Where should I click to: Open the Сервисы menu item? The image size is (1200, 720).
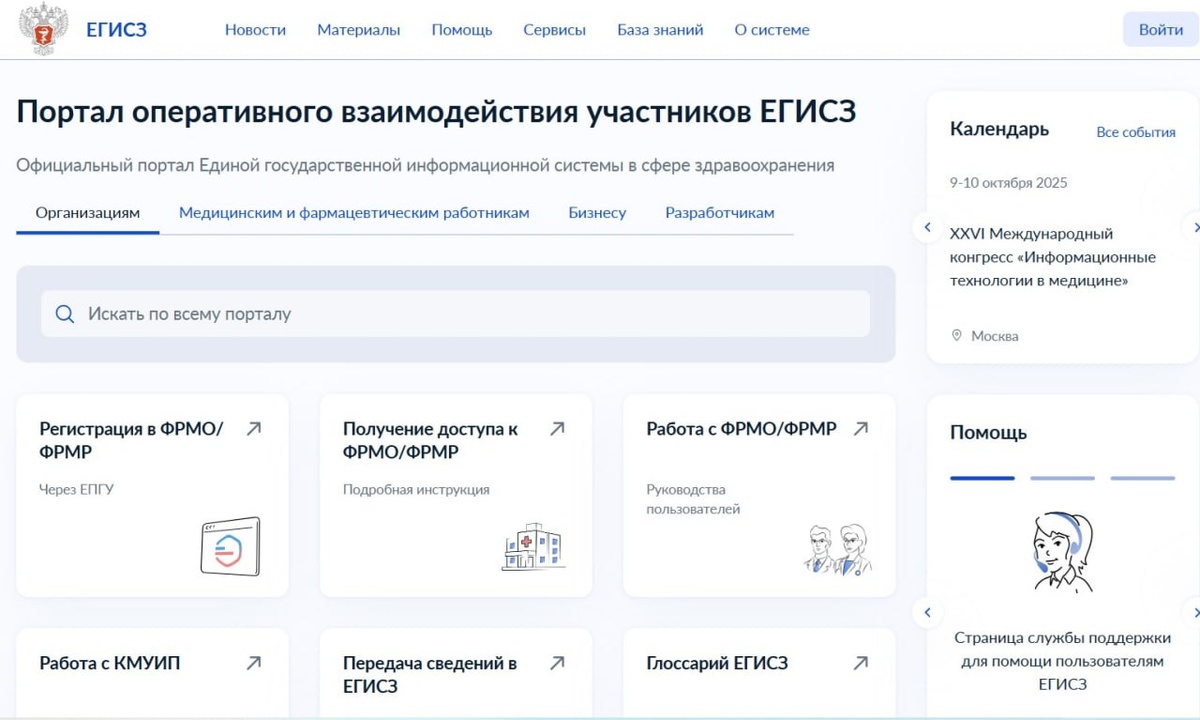tap(555, 30)
